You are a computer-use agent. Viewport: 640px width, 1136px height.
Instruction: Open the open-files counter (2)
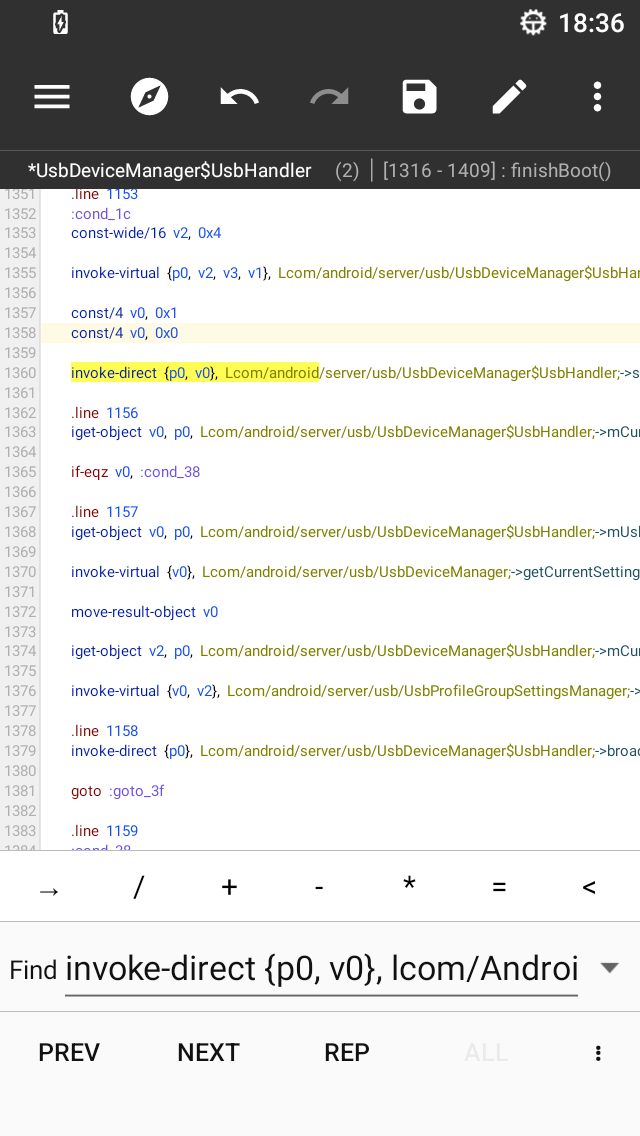point(347,171)
